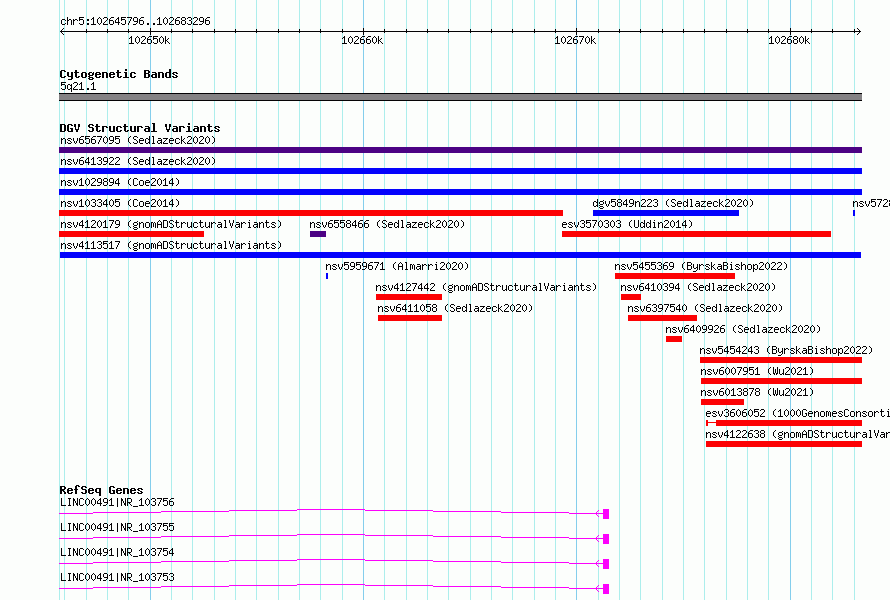The width and height of the screenshot is (890, 600).
Task: Click the nsv5959671 (Almarri2020) label
Action: pos(397,266)
